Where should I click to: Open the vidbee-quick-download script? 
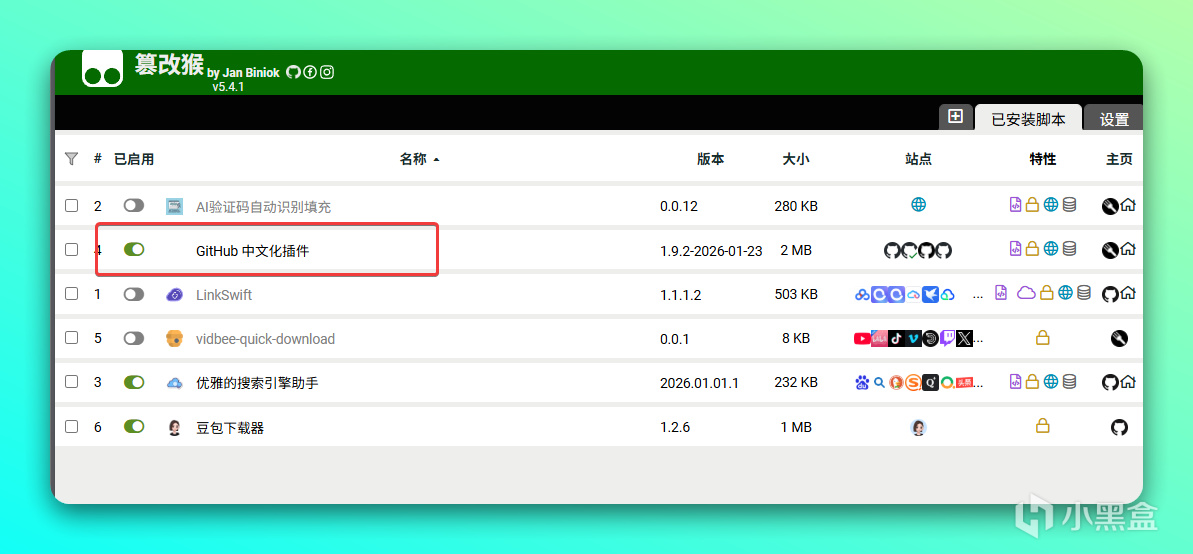tap(265, 339)
